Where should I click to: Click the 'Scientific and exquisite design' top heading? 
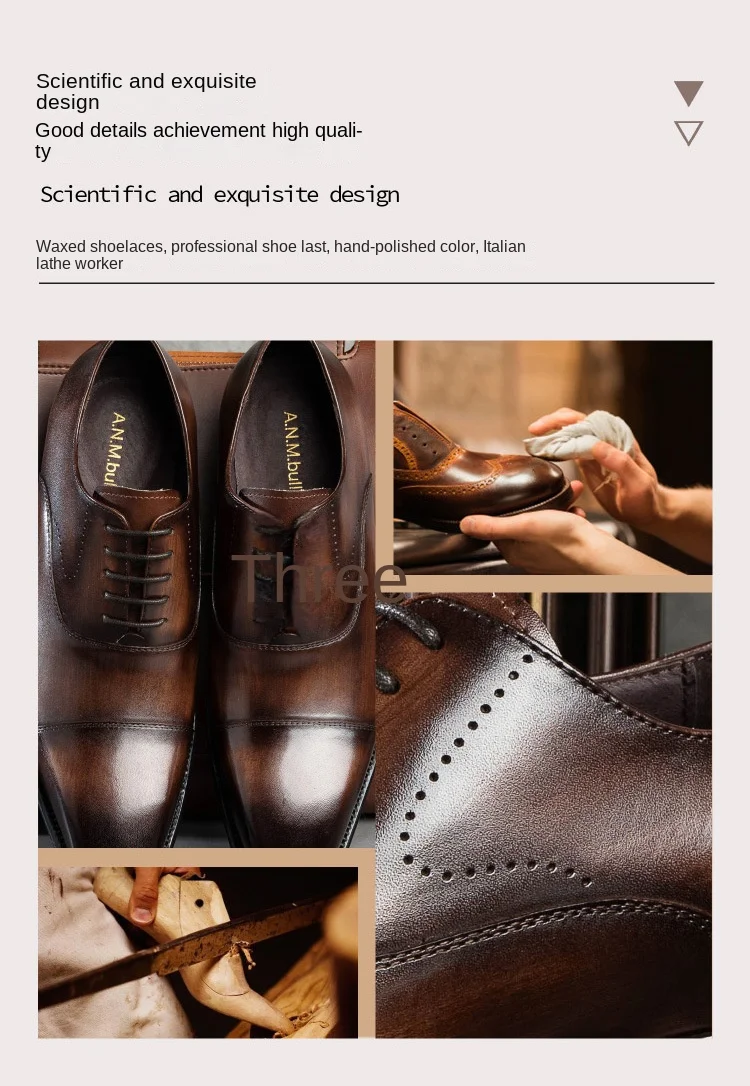[146, 91]
